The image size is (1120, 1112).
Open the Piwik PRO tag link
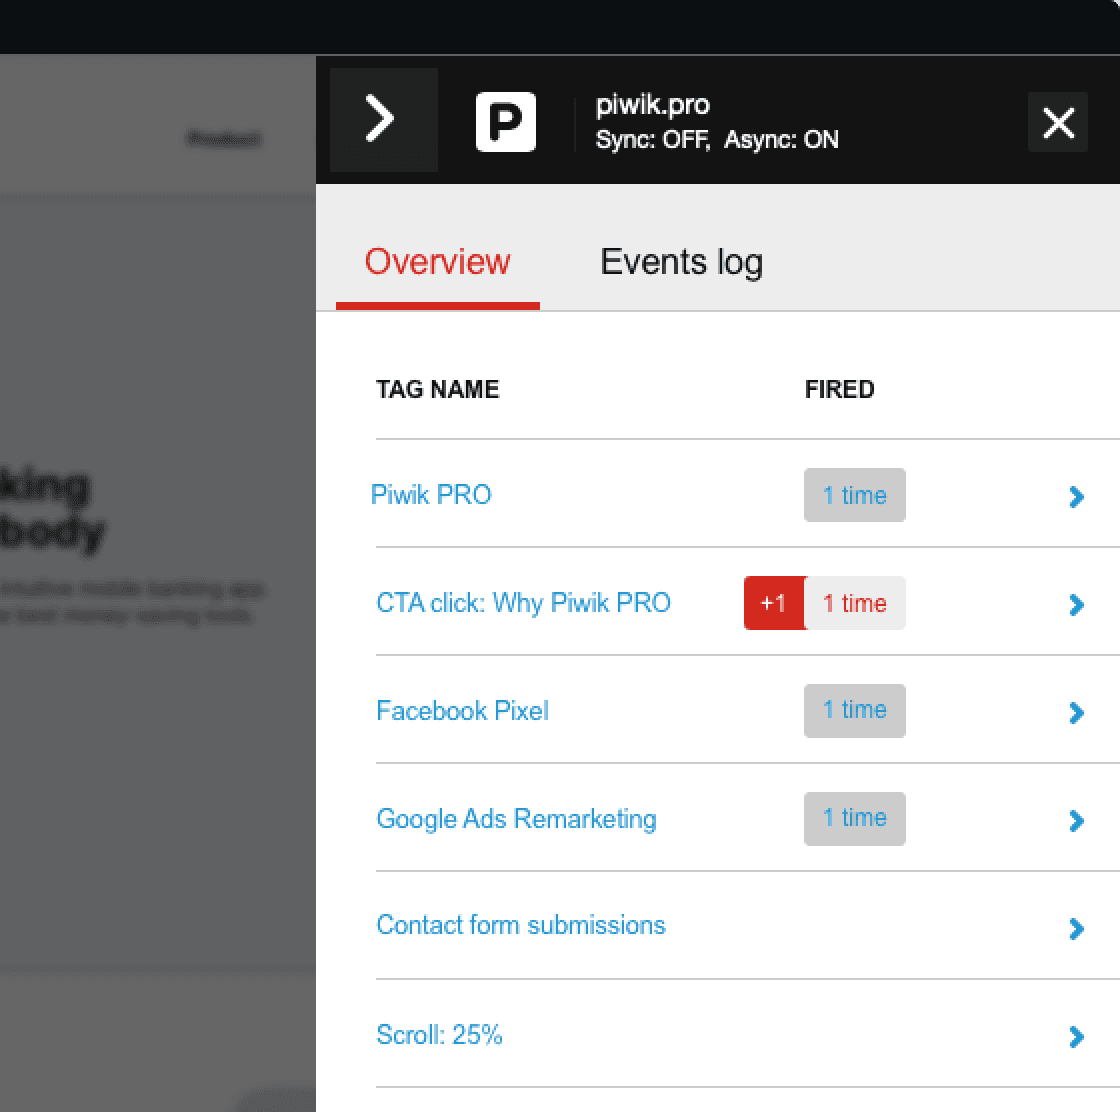[431, 495]
